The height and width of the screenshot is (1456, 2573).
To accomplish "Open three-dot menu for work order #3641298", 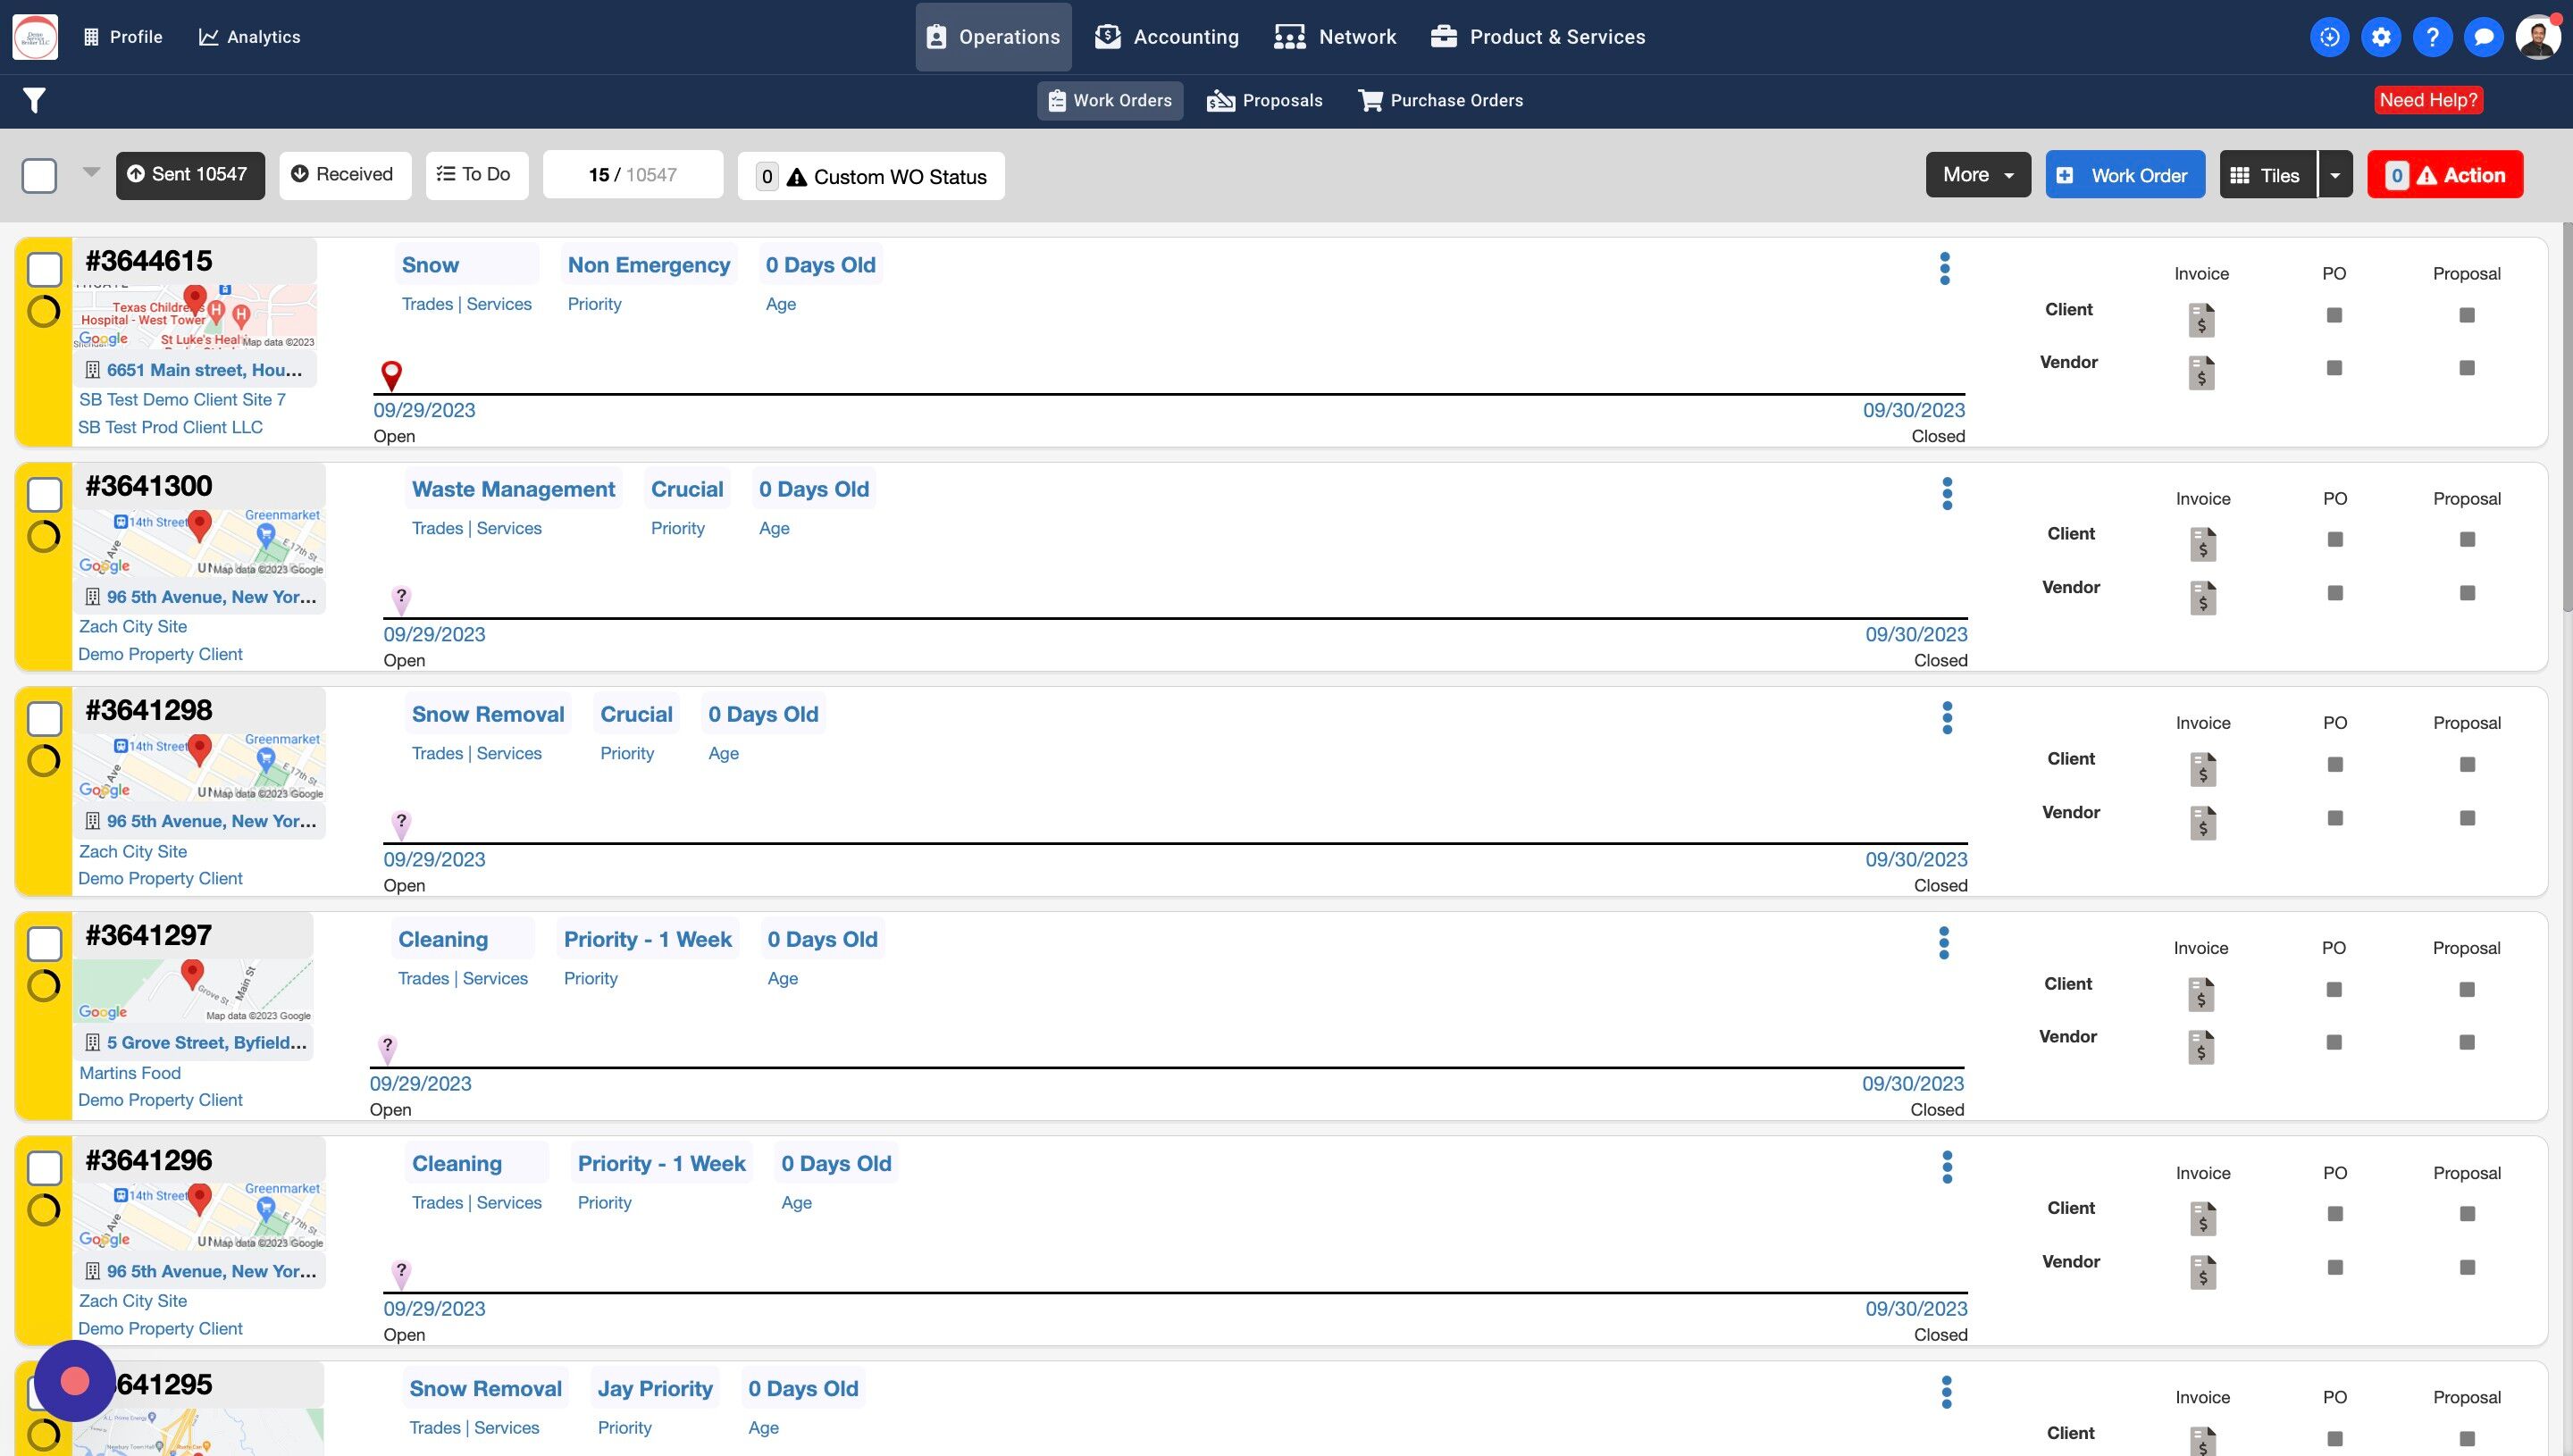I will click(1947, 718).
